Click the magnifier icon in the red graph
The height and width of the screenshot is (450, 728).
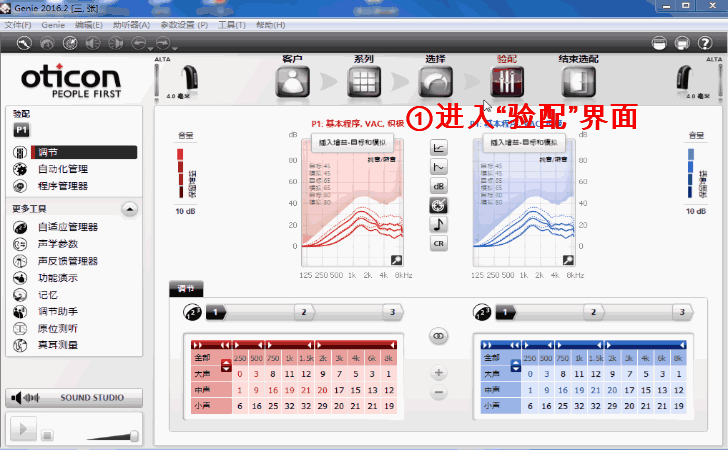click(x=396, y=260)
